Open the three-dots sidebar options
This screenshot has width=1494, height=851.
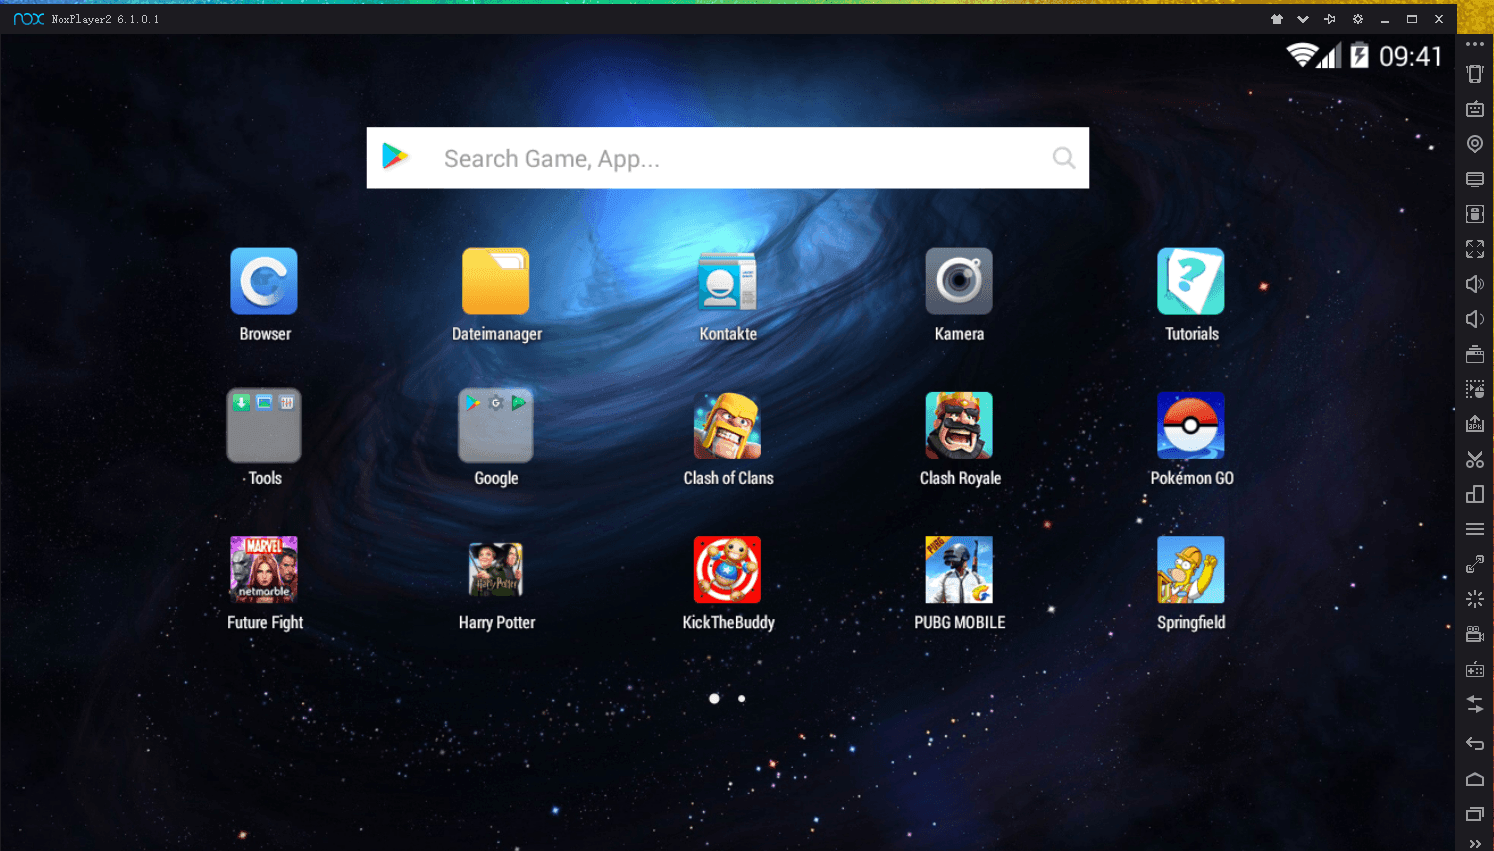tap(1475, 44)
